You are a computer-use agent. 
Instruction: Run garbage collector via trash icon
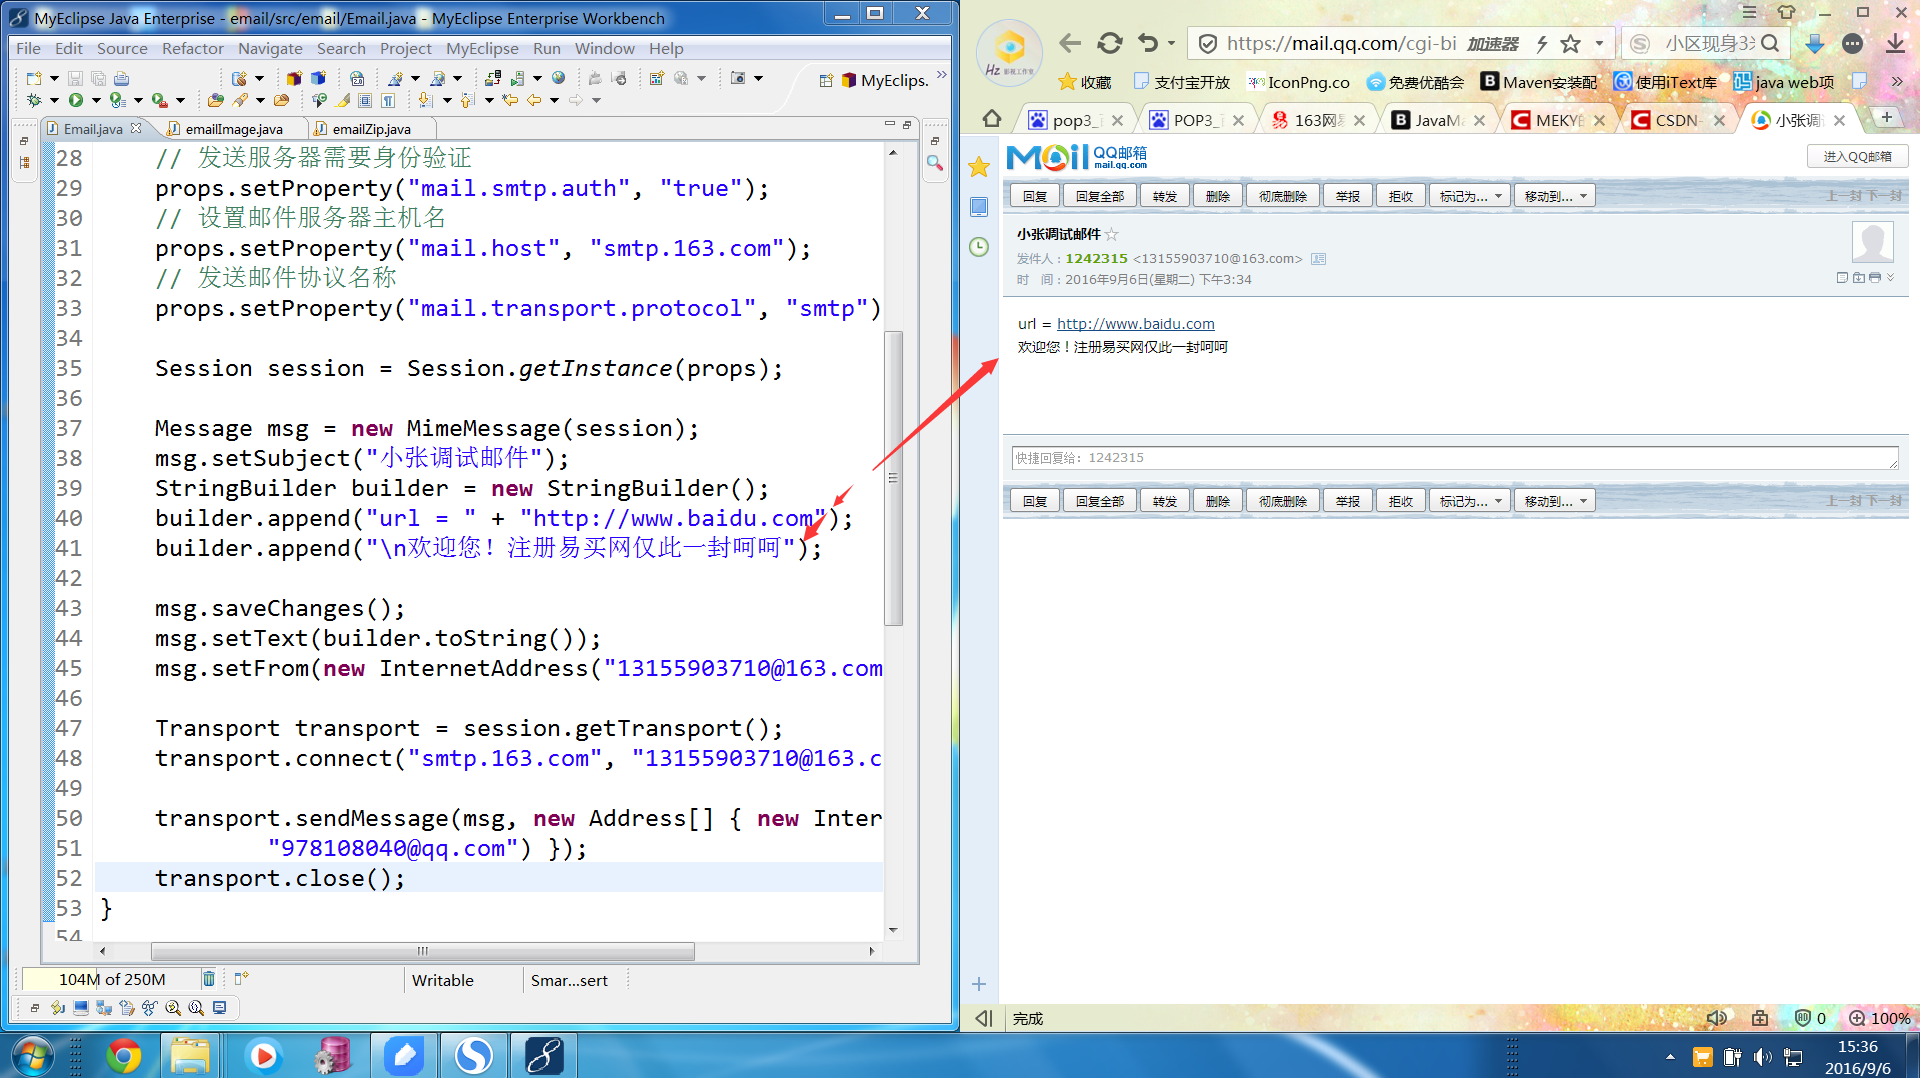pyautogui.click(x=209, y=979)
